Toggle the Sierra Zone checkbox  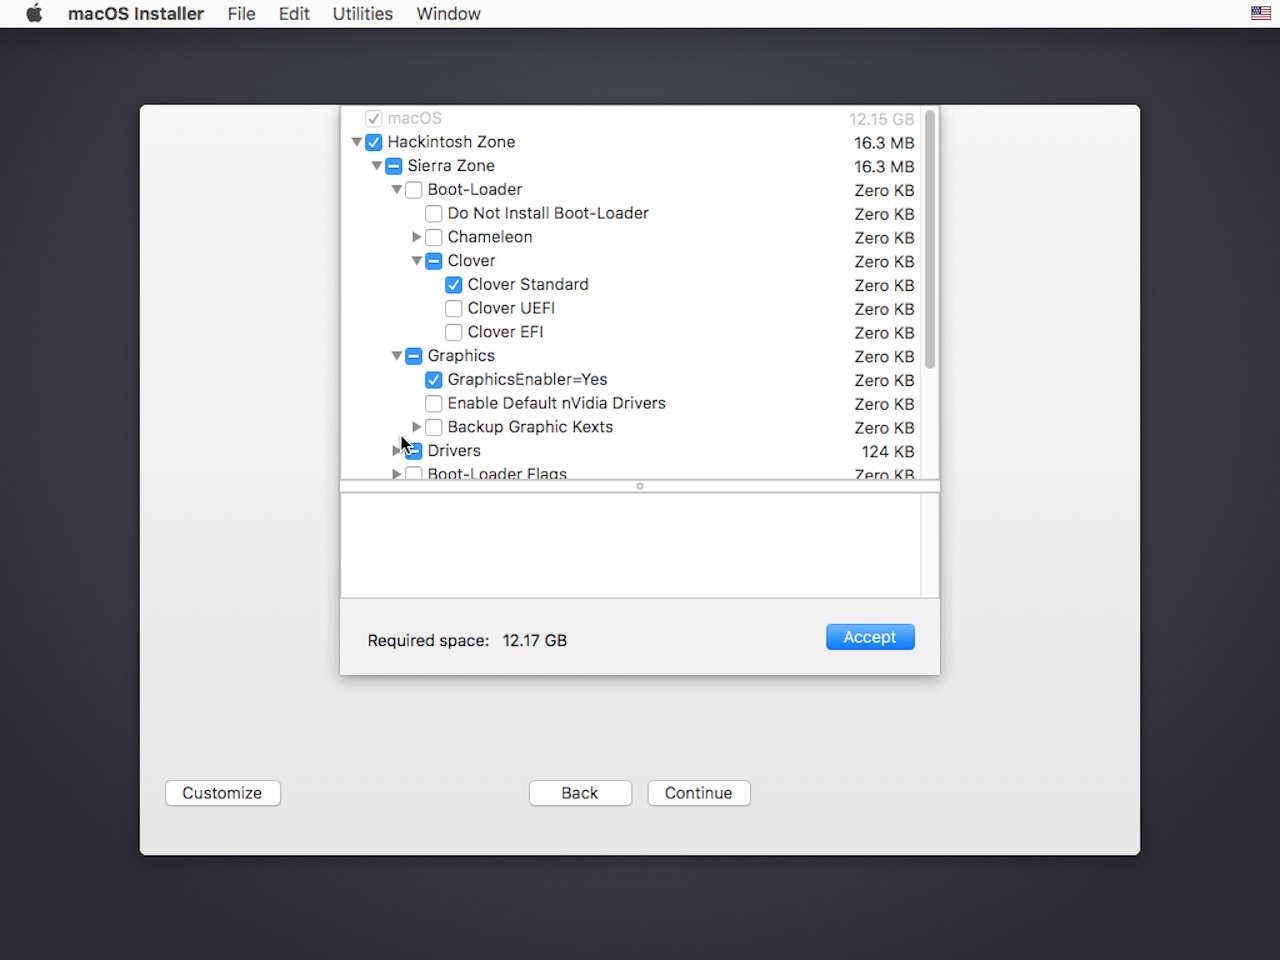tap(394, 166)
